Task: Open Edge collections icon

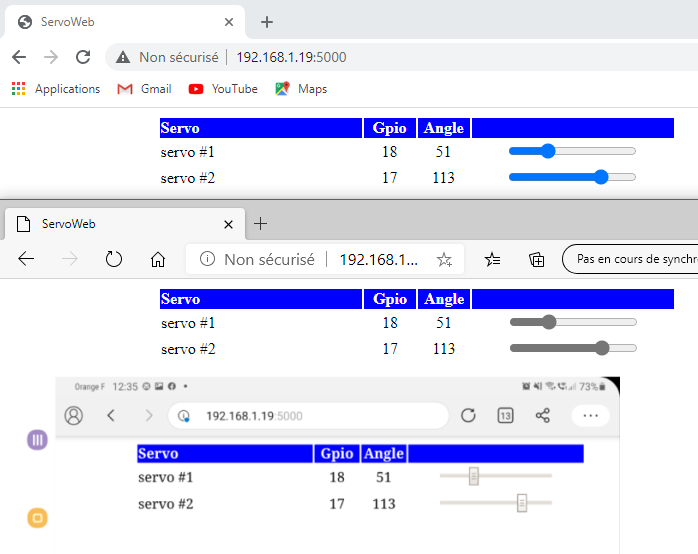Action: [x=537, y=259]
